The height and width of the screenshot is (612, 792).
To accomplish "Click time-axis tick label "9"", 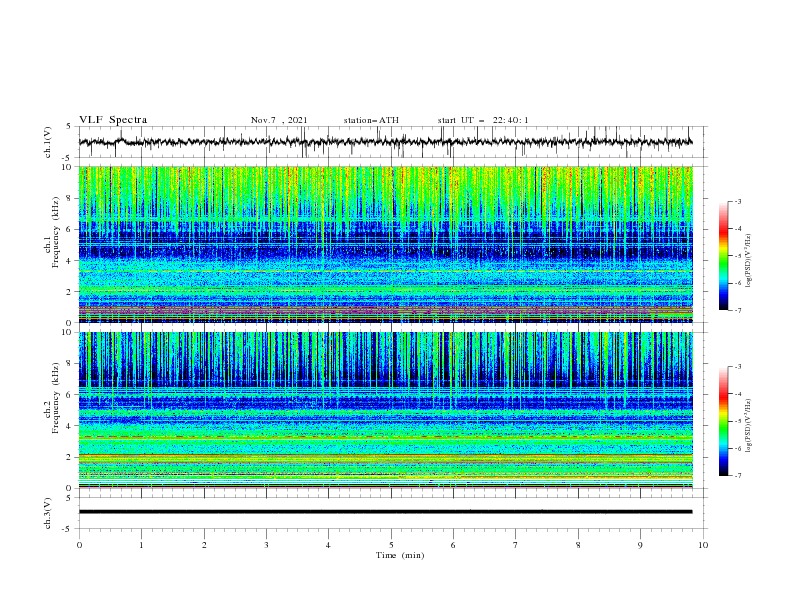I will coord(640,545).
